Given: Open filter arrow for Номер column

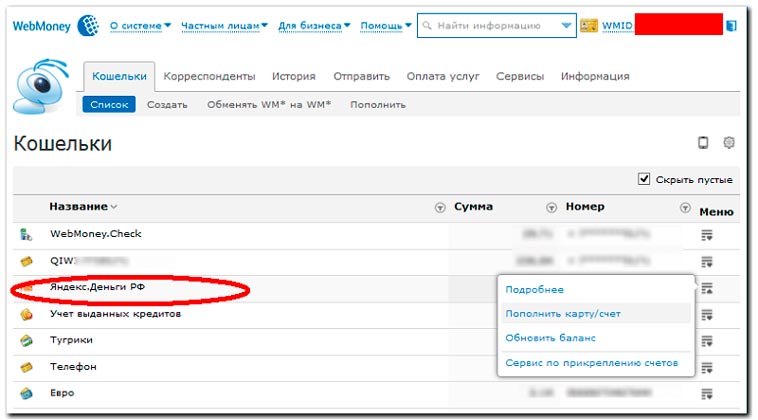Looking at the screenshot, I should [685, 208].
